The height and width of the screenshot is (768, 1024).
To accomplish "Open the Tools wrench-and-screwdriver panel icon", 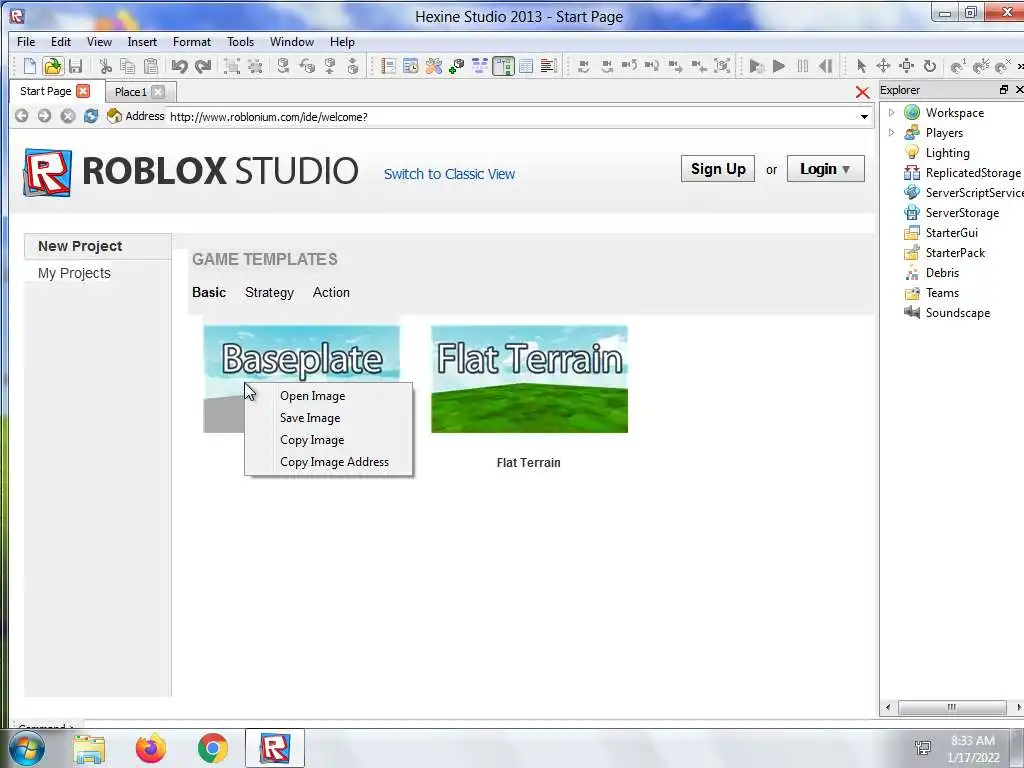I will [x=434, y=66].
